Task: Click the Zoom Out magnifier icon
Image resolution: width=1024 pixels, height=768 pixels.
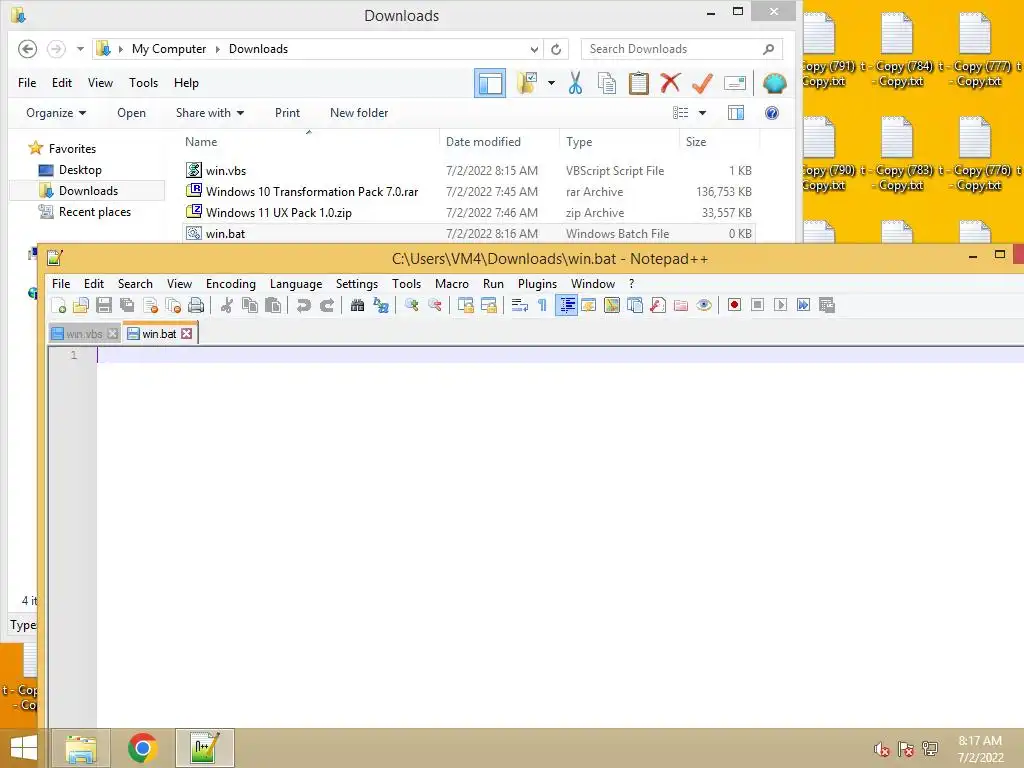Action: (434, 305)
